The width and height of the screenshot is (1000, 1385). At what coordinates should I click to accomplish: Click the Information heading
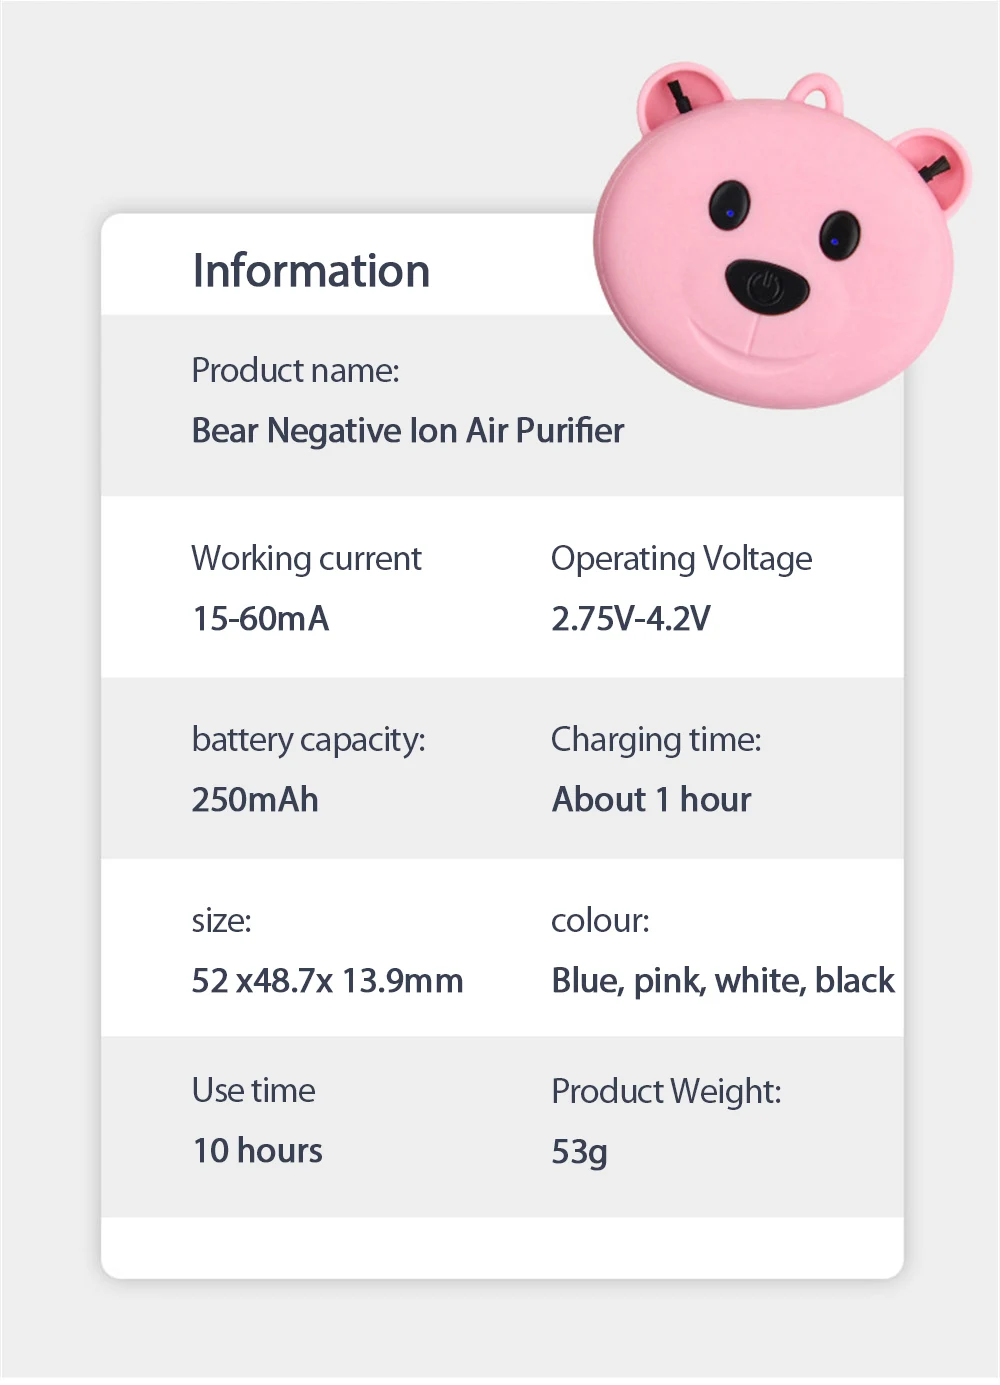pos(311,271)
